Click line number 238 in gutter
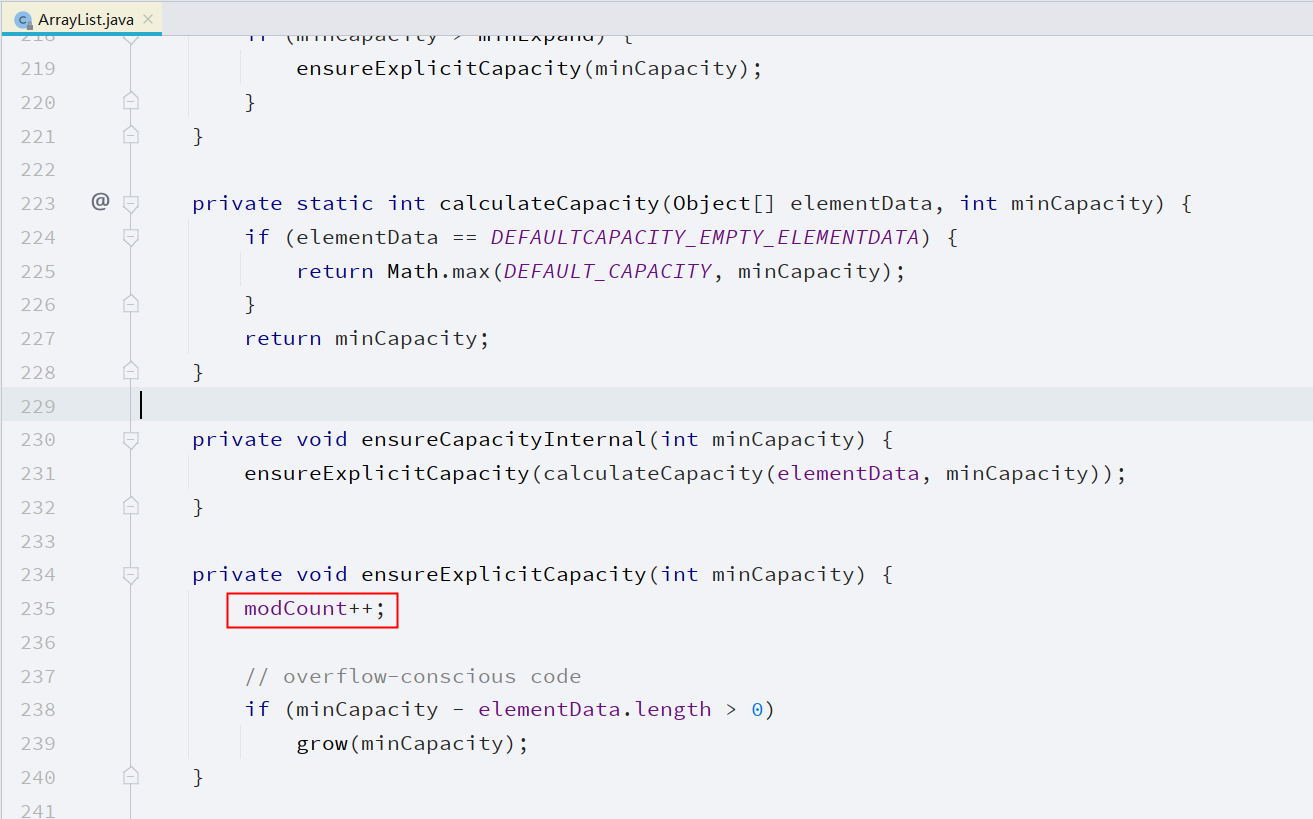This screenshot has width=1313, height=819. (x=37, y=709)
